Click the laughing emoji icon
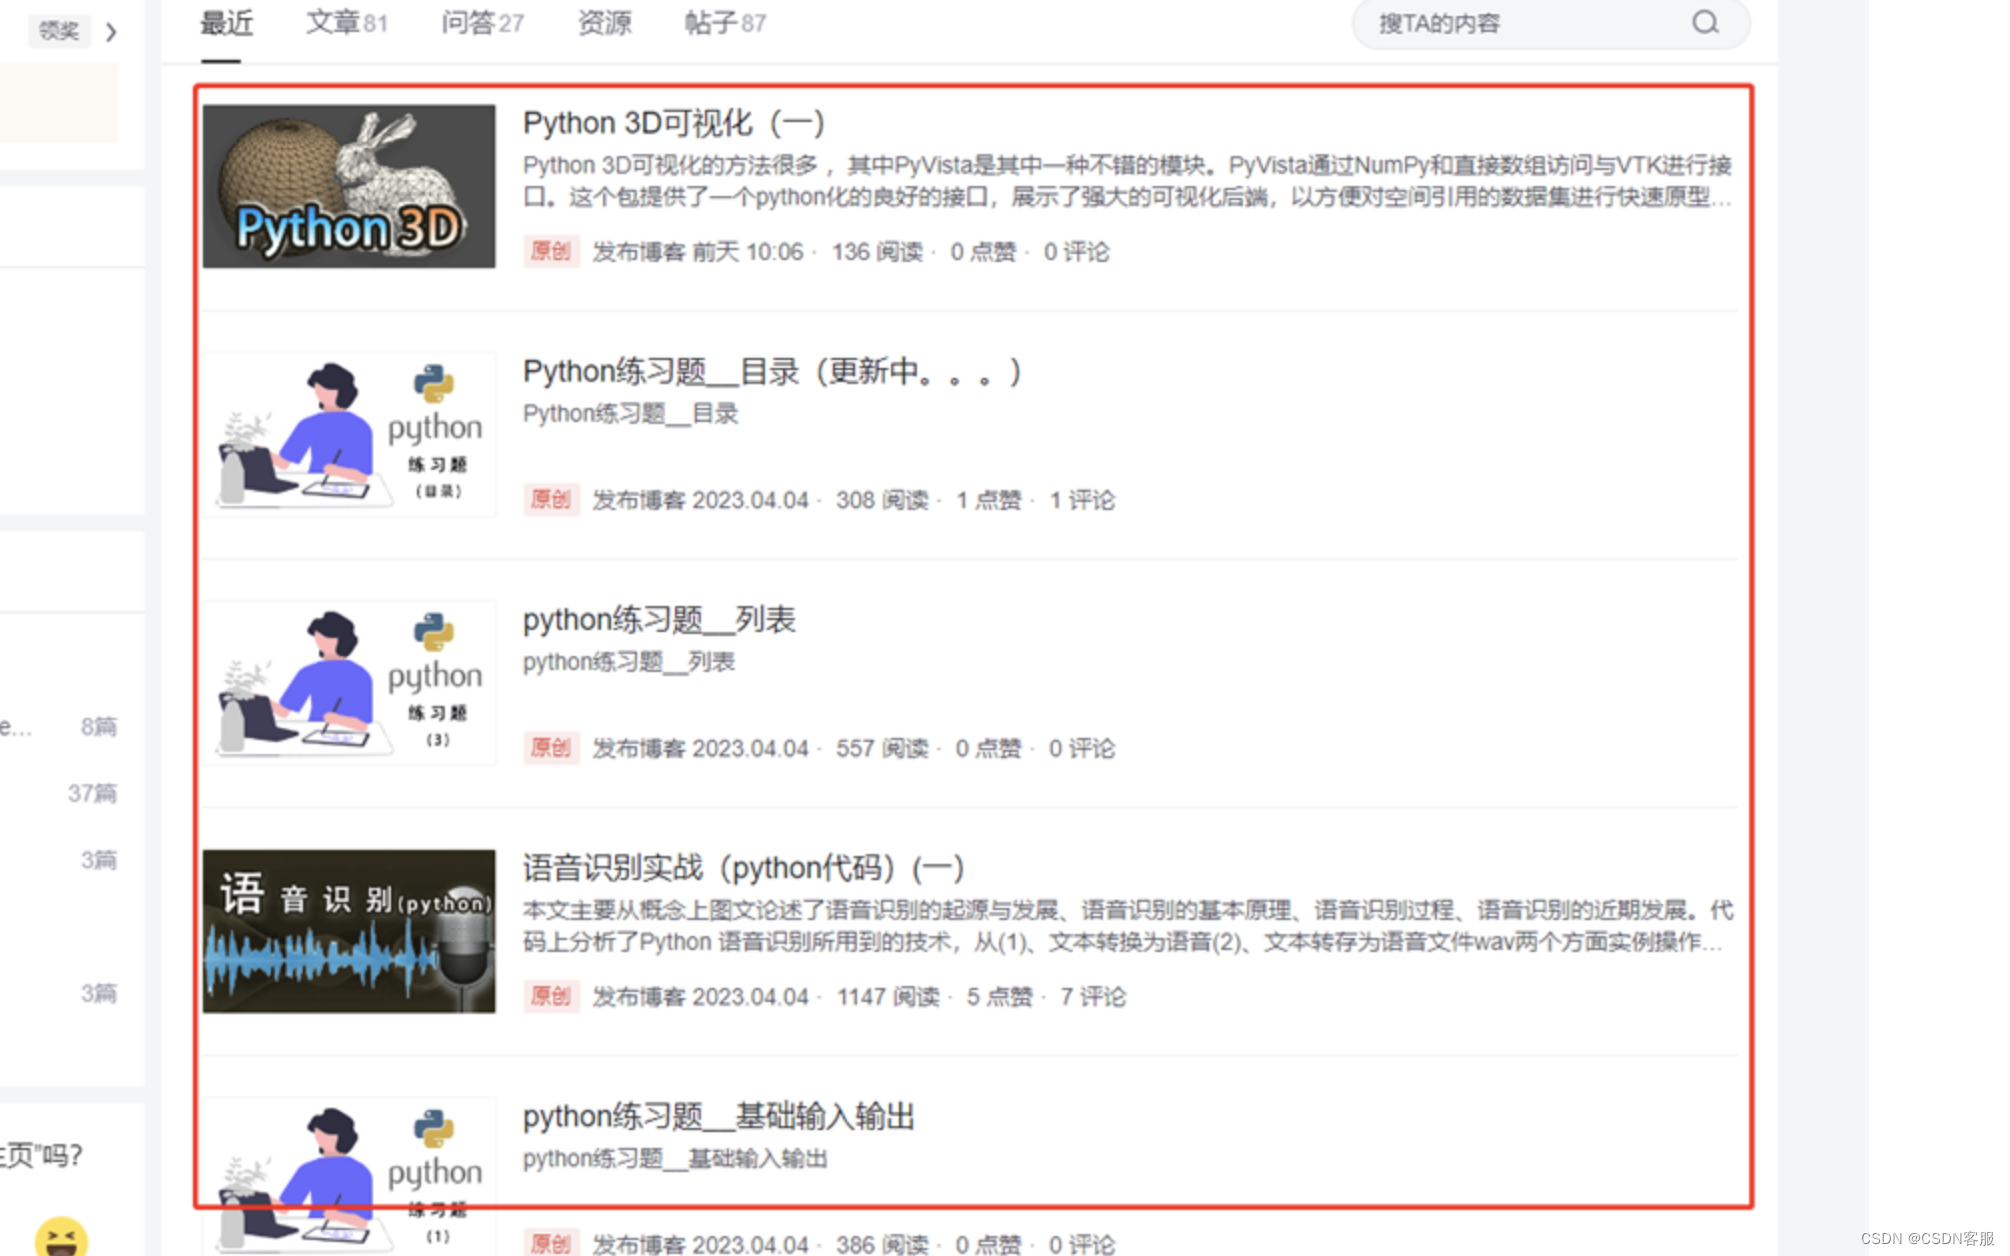Screen dimensions: 2010x1256 [61, 1238]
